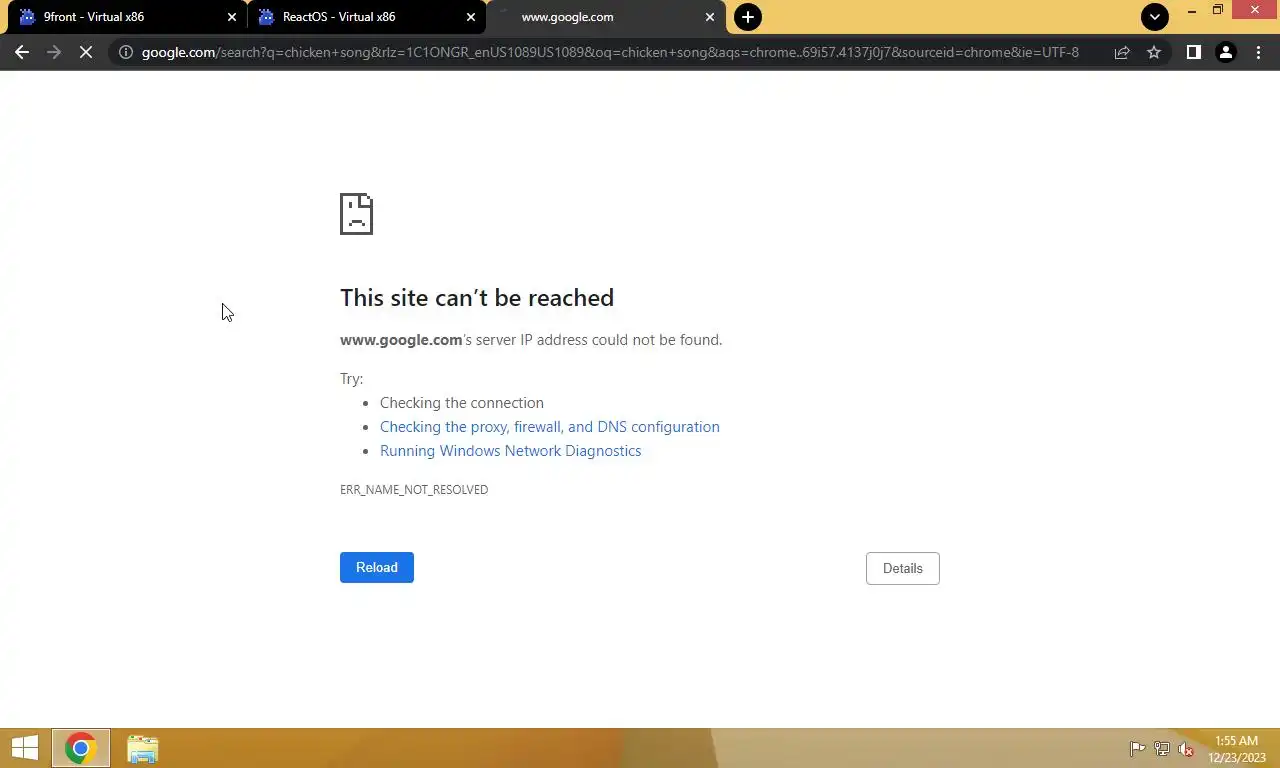Open the tab search dropdown
The image size is (1280, 768).
click(1155, 17)
